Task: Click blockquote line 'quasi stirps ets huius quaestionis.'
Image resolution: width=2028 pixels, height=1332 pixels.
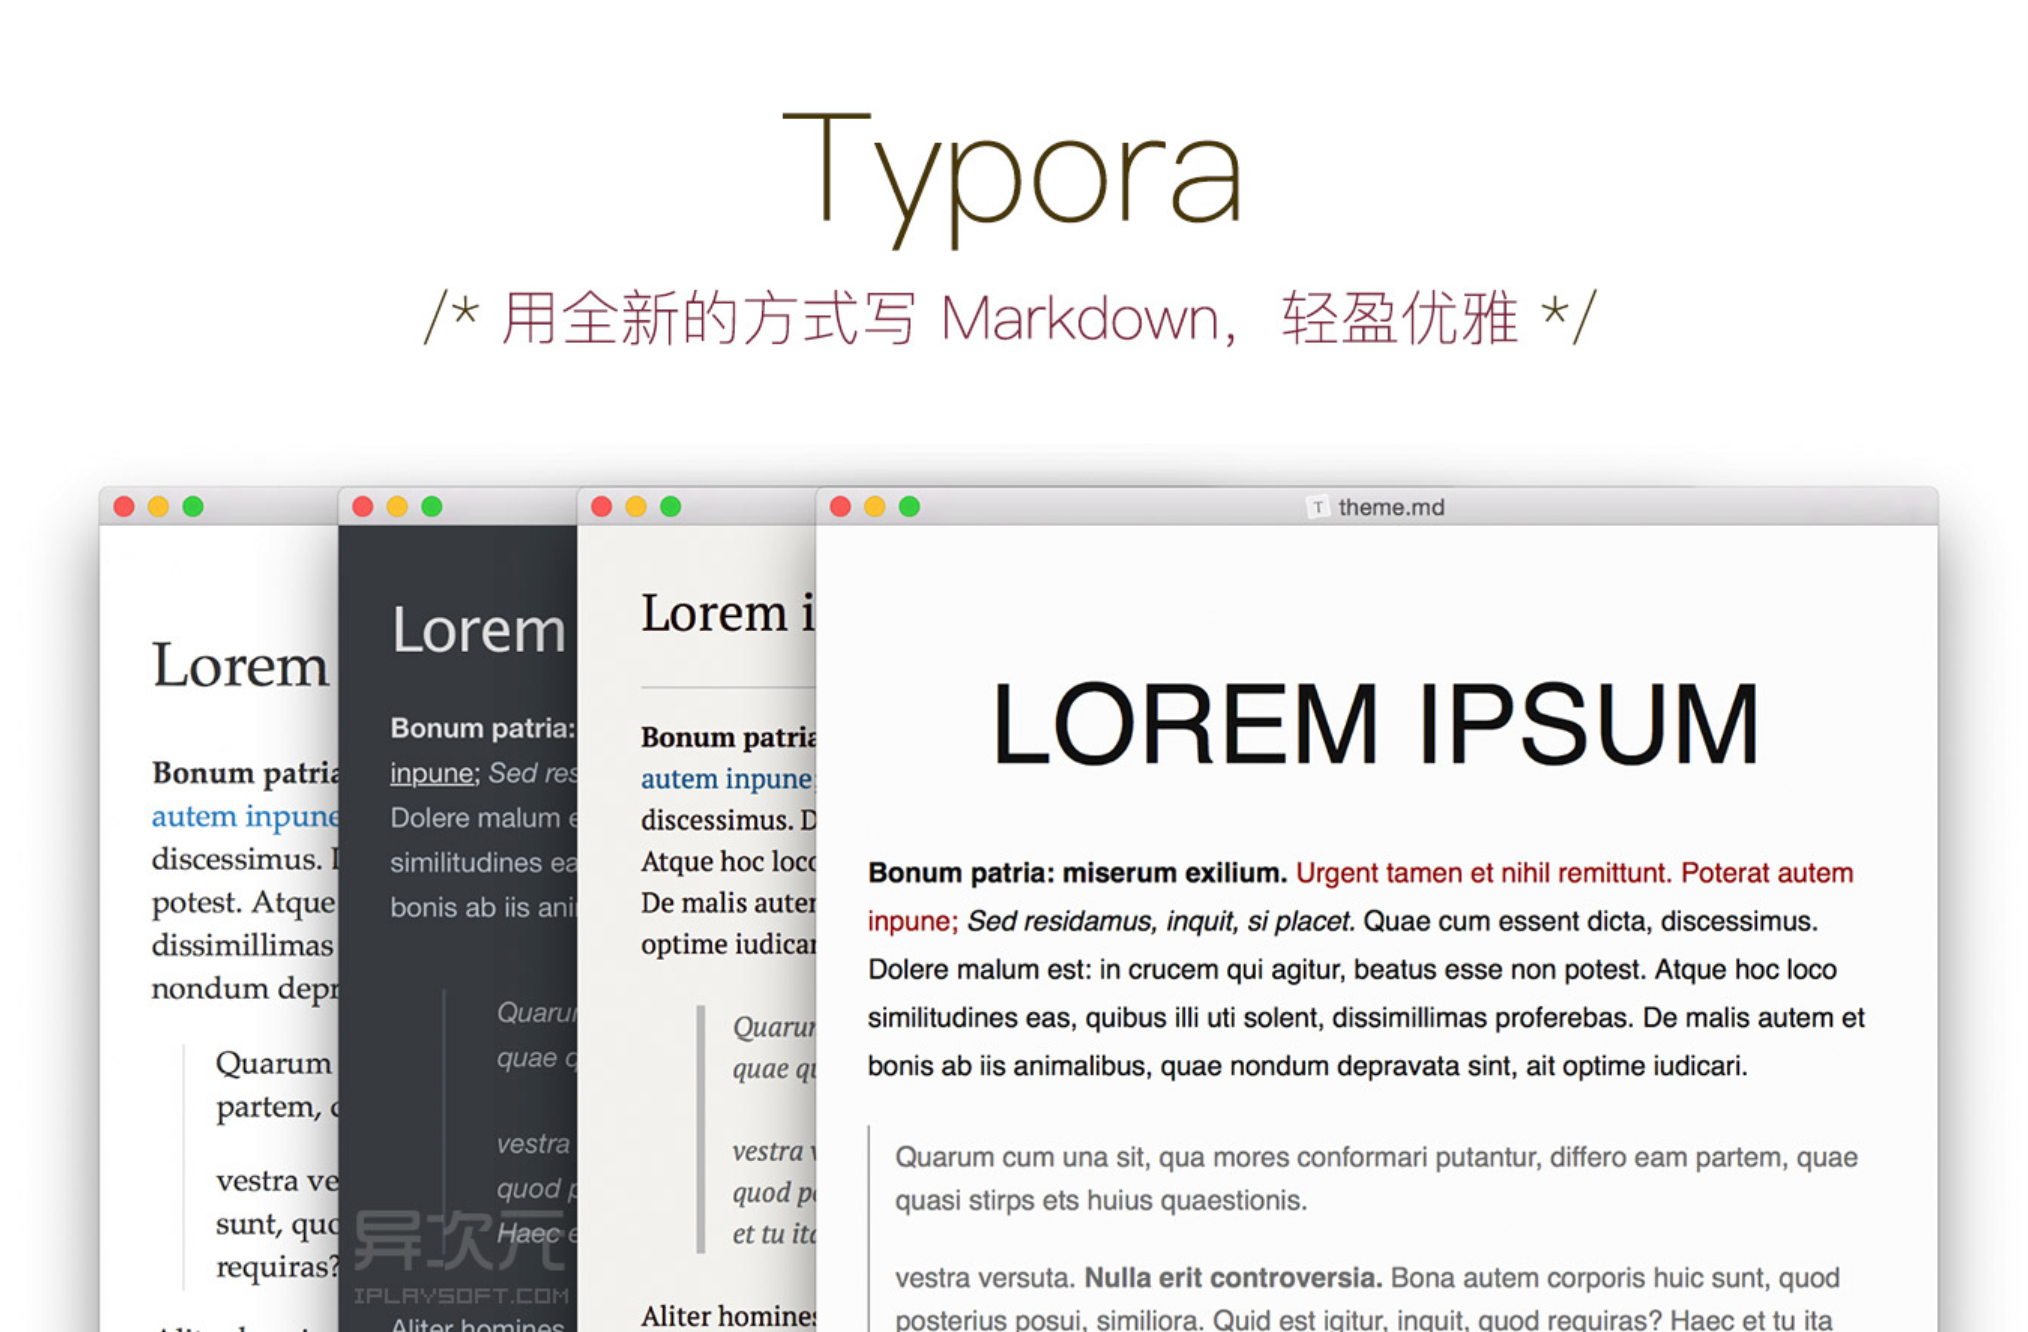Action: pyautogui.click(x=1101, y=1200)
